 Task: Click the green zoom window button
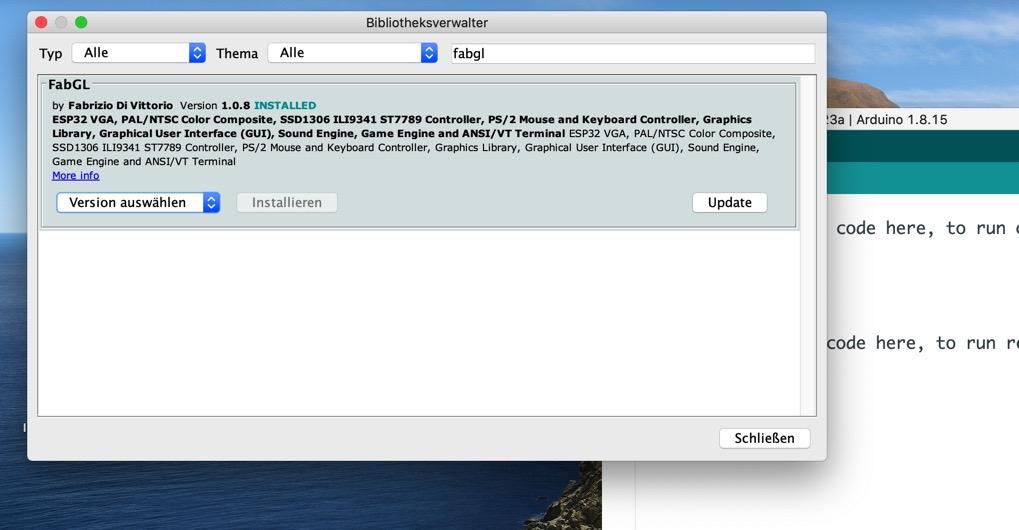81,22
